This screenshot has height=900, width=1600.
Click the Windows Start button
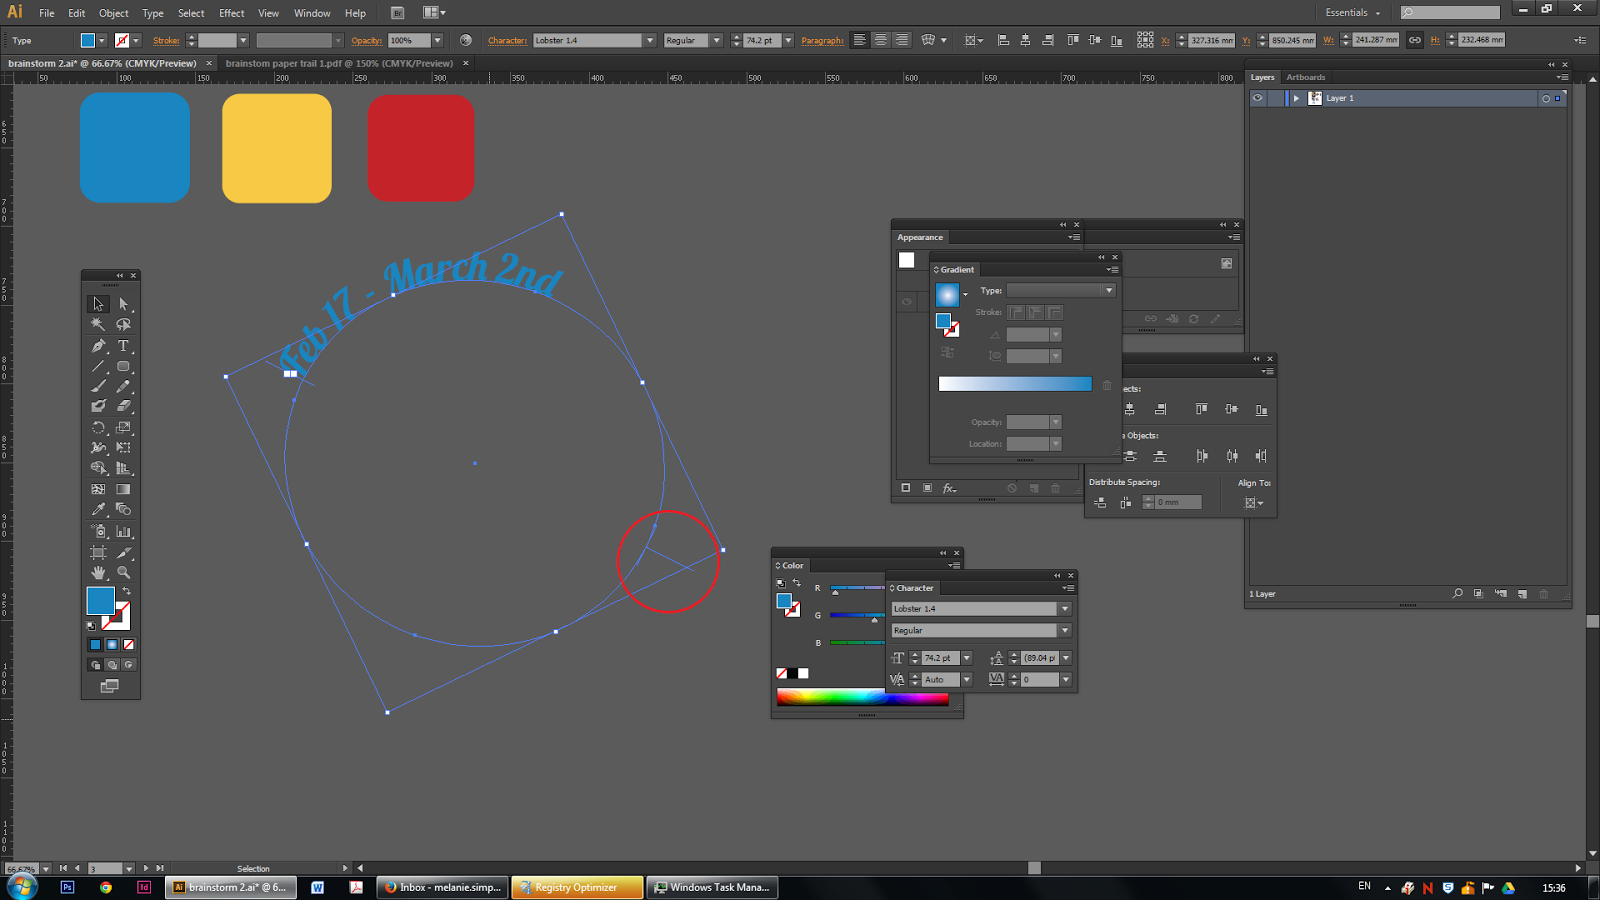(x=21, y=887)
